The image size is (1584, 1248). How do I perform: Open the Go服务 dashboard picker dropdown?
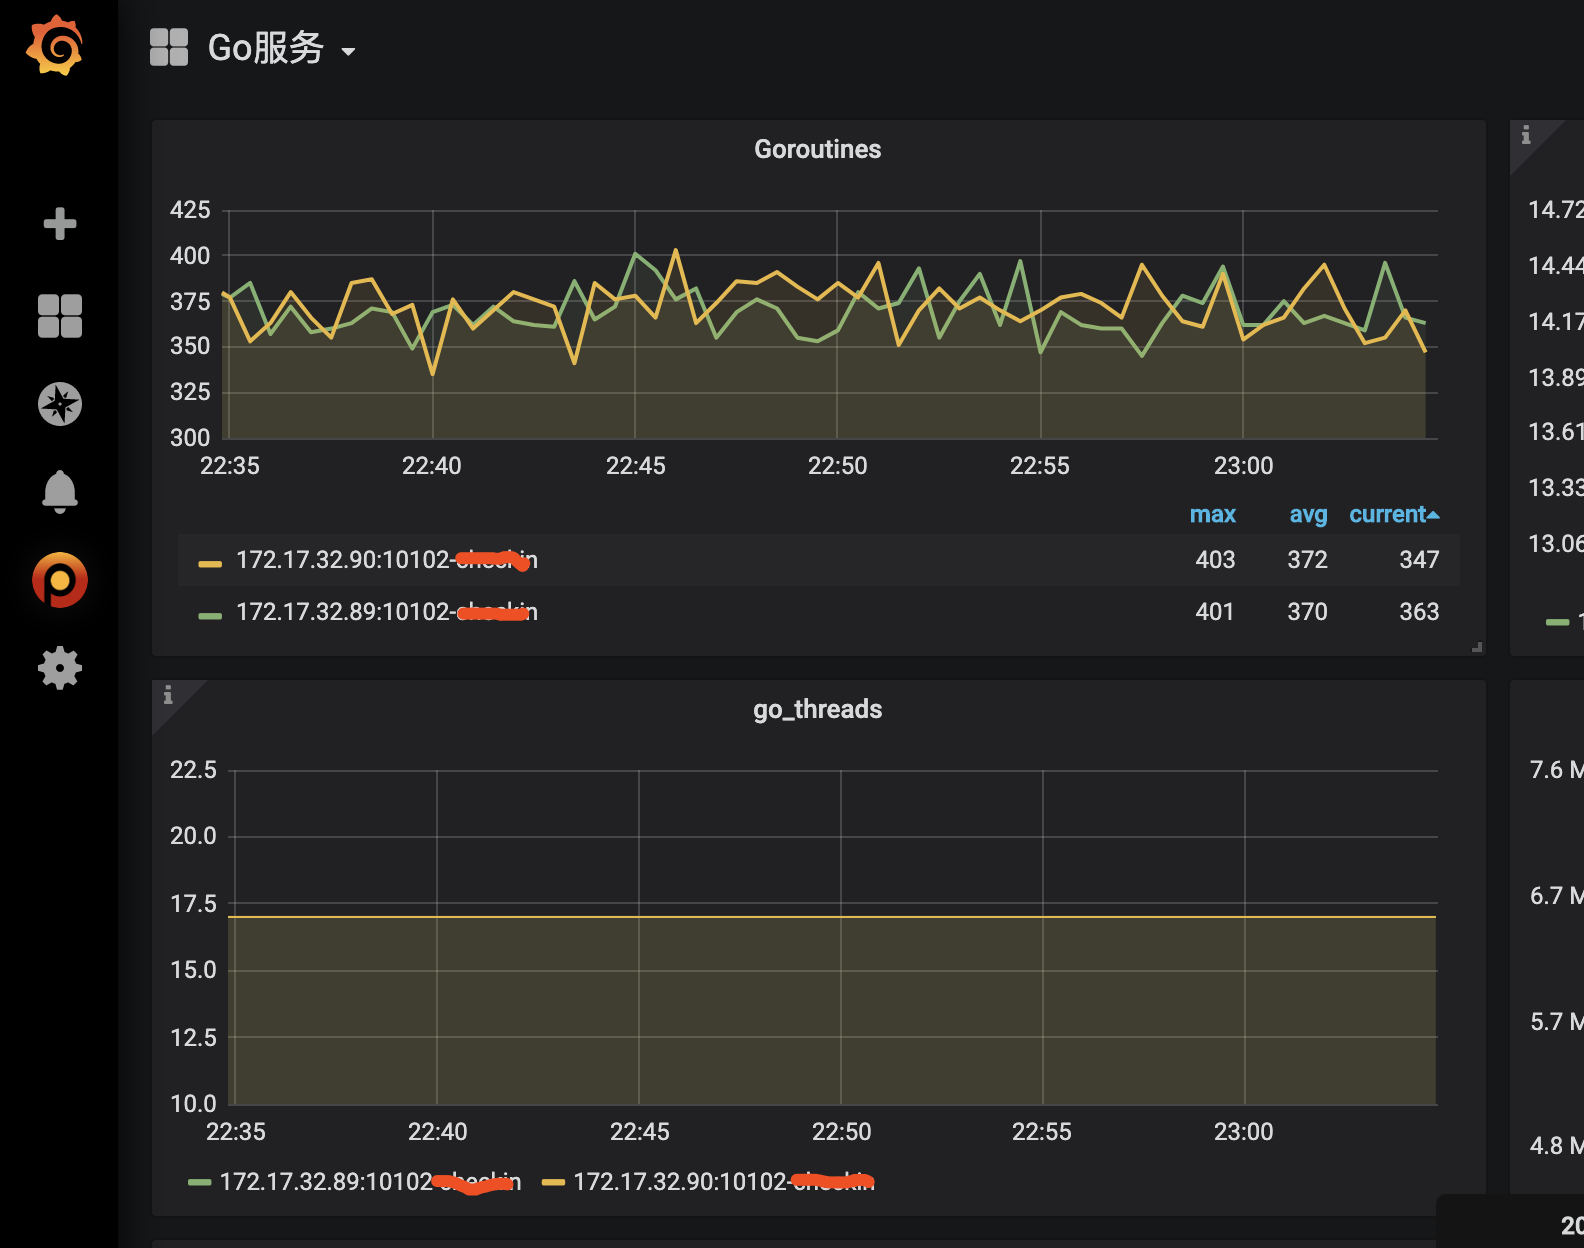click(280, 48)
